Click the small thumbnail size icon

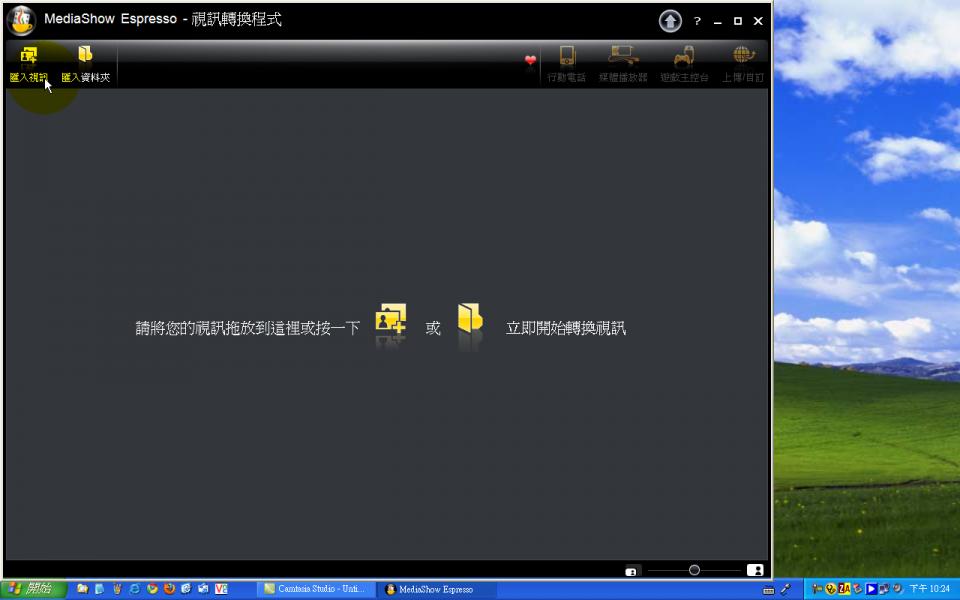point(631,571)
